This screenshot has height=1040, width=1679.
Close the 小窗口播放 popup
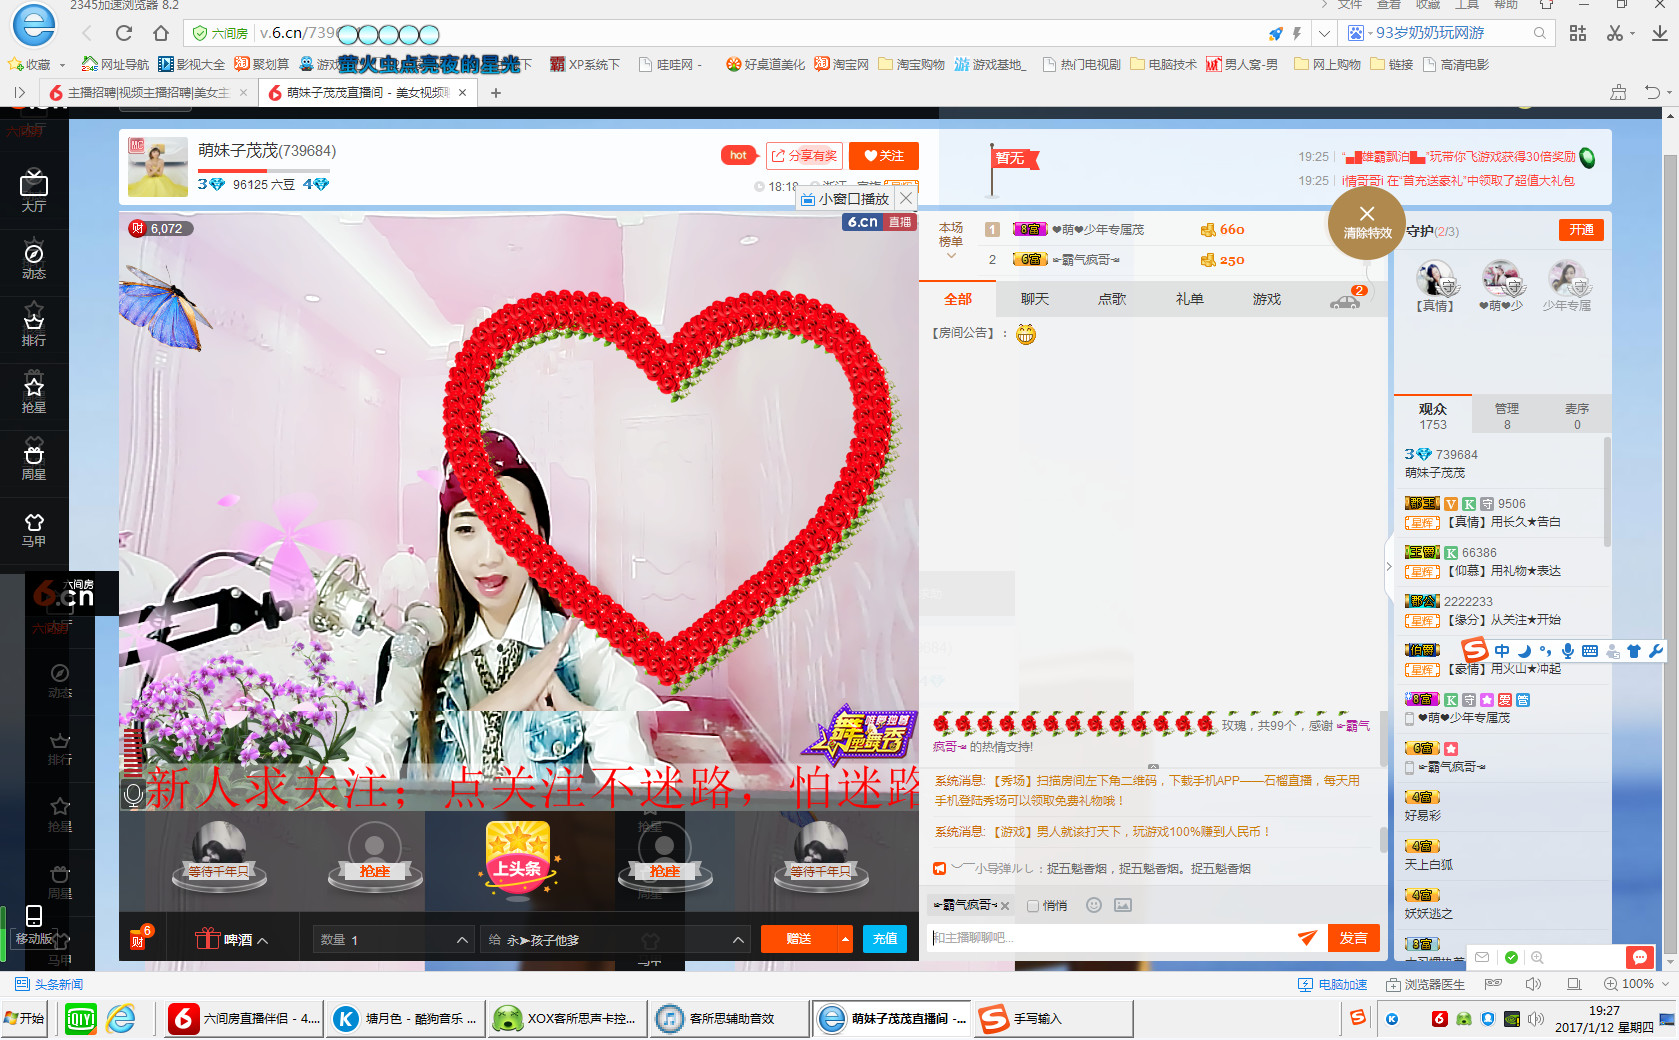coord(905,198)
